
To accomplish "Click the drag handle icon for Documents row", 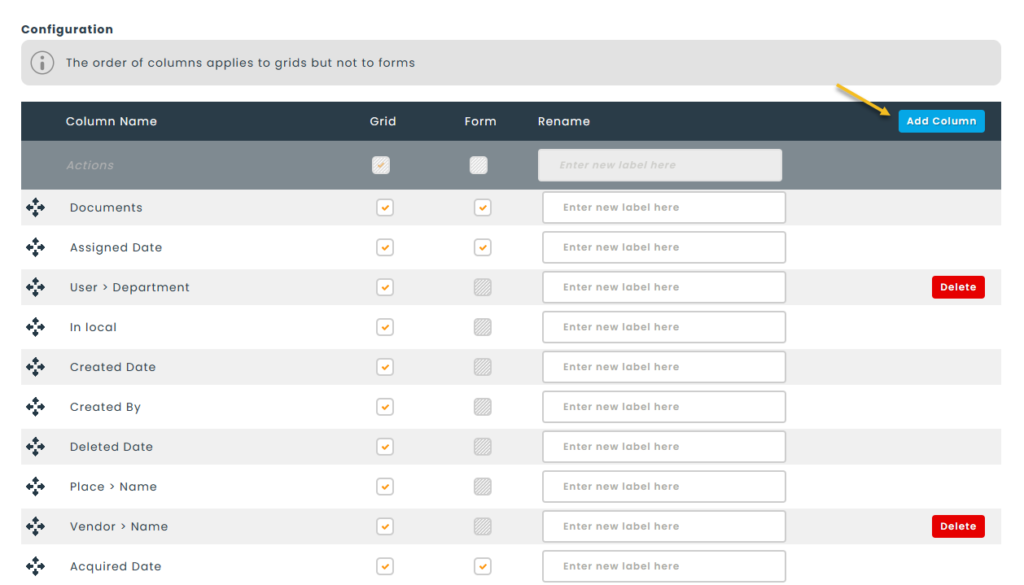I will click(x=35, y=207).
